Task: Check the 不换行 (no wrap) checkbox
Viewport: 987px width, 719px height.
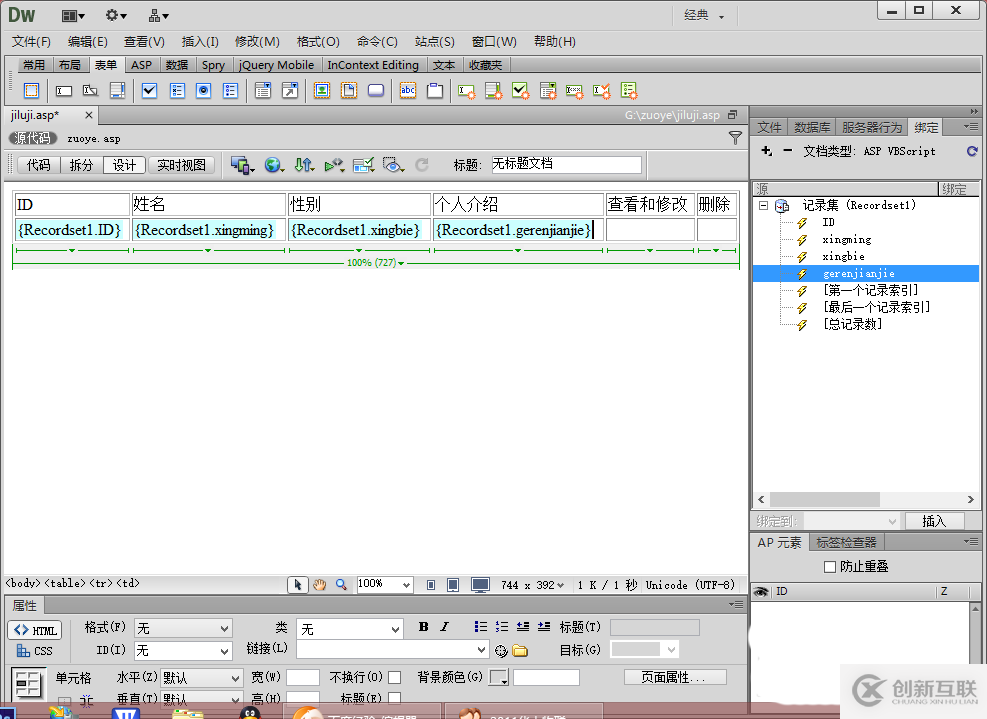Action: 395,677
